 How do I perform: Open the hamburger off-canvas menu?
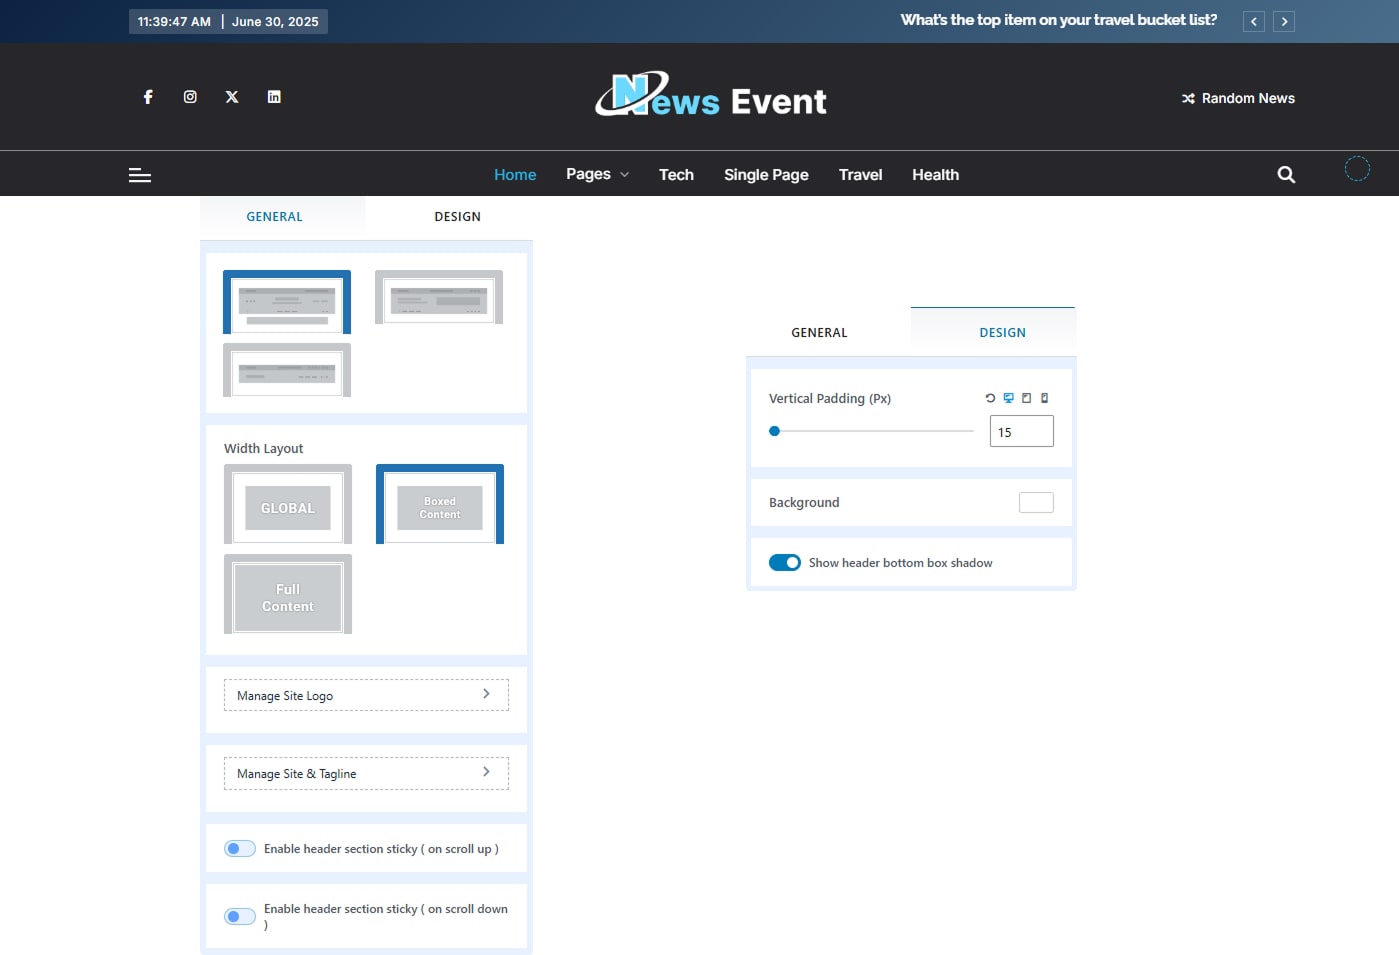(140, 175)
